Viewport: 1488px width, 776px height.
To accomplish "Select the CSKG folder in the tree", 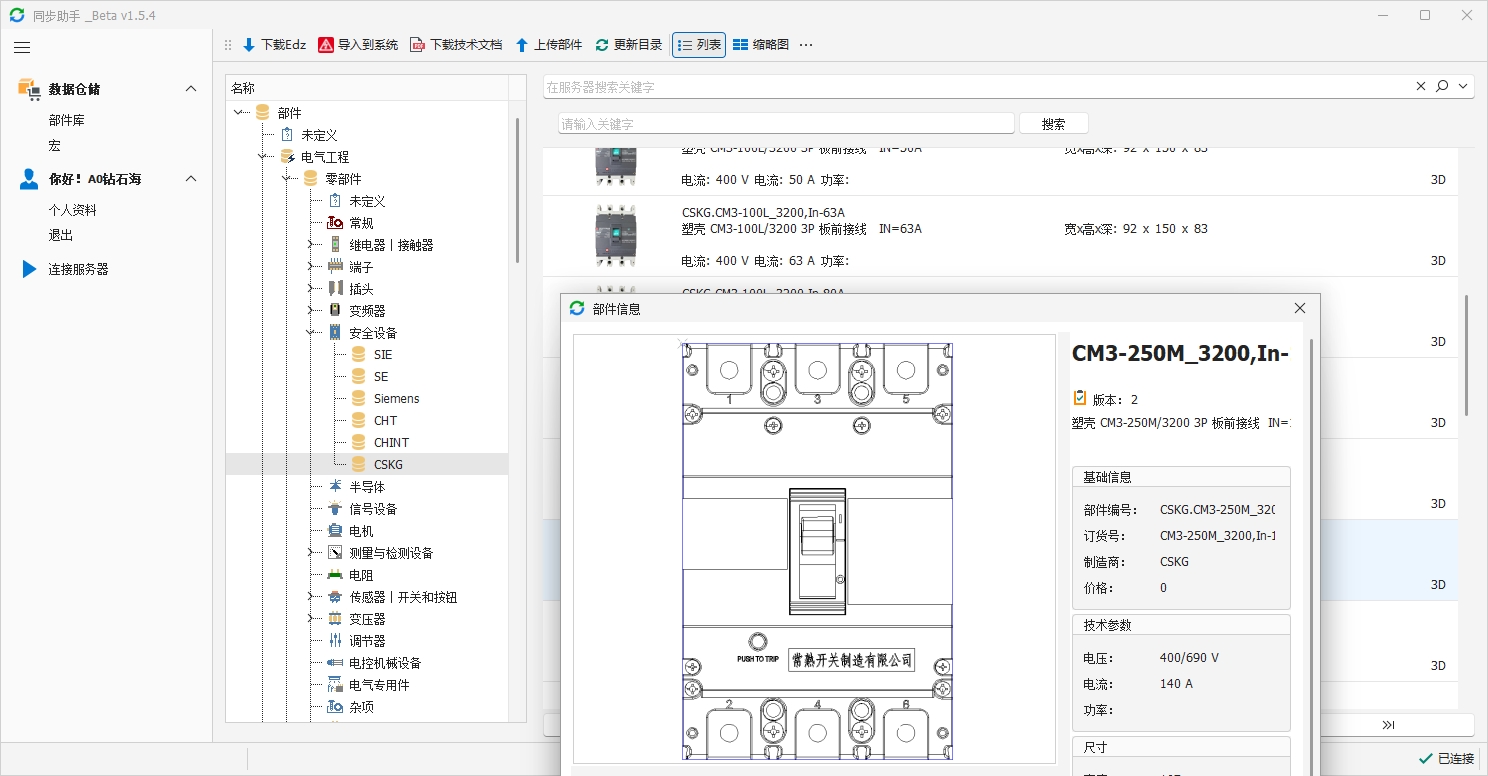I will tap(388, 465).
